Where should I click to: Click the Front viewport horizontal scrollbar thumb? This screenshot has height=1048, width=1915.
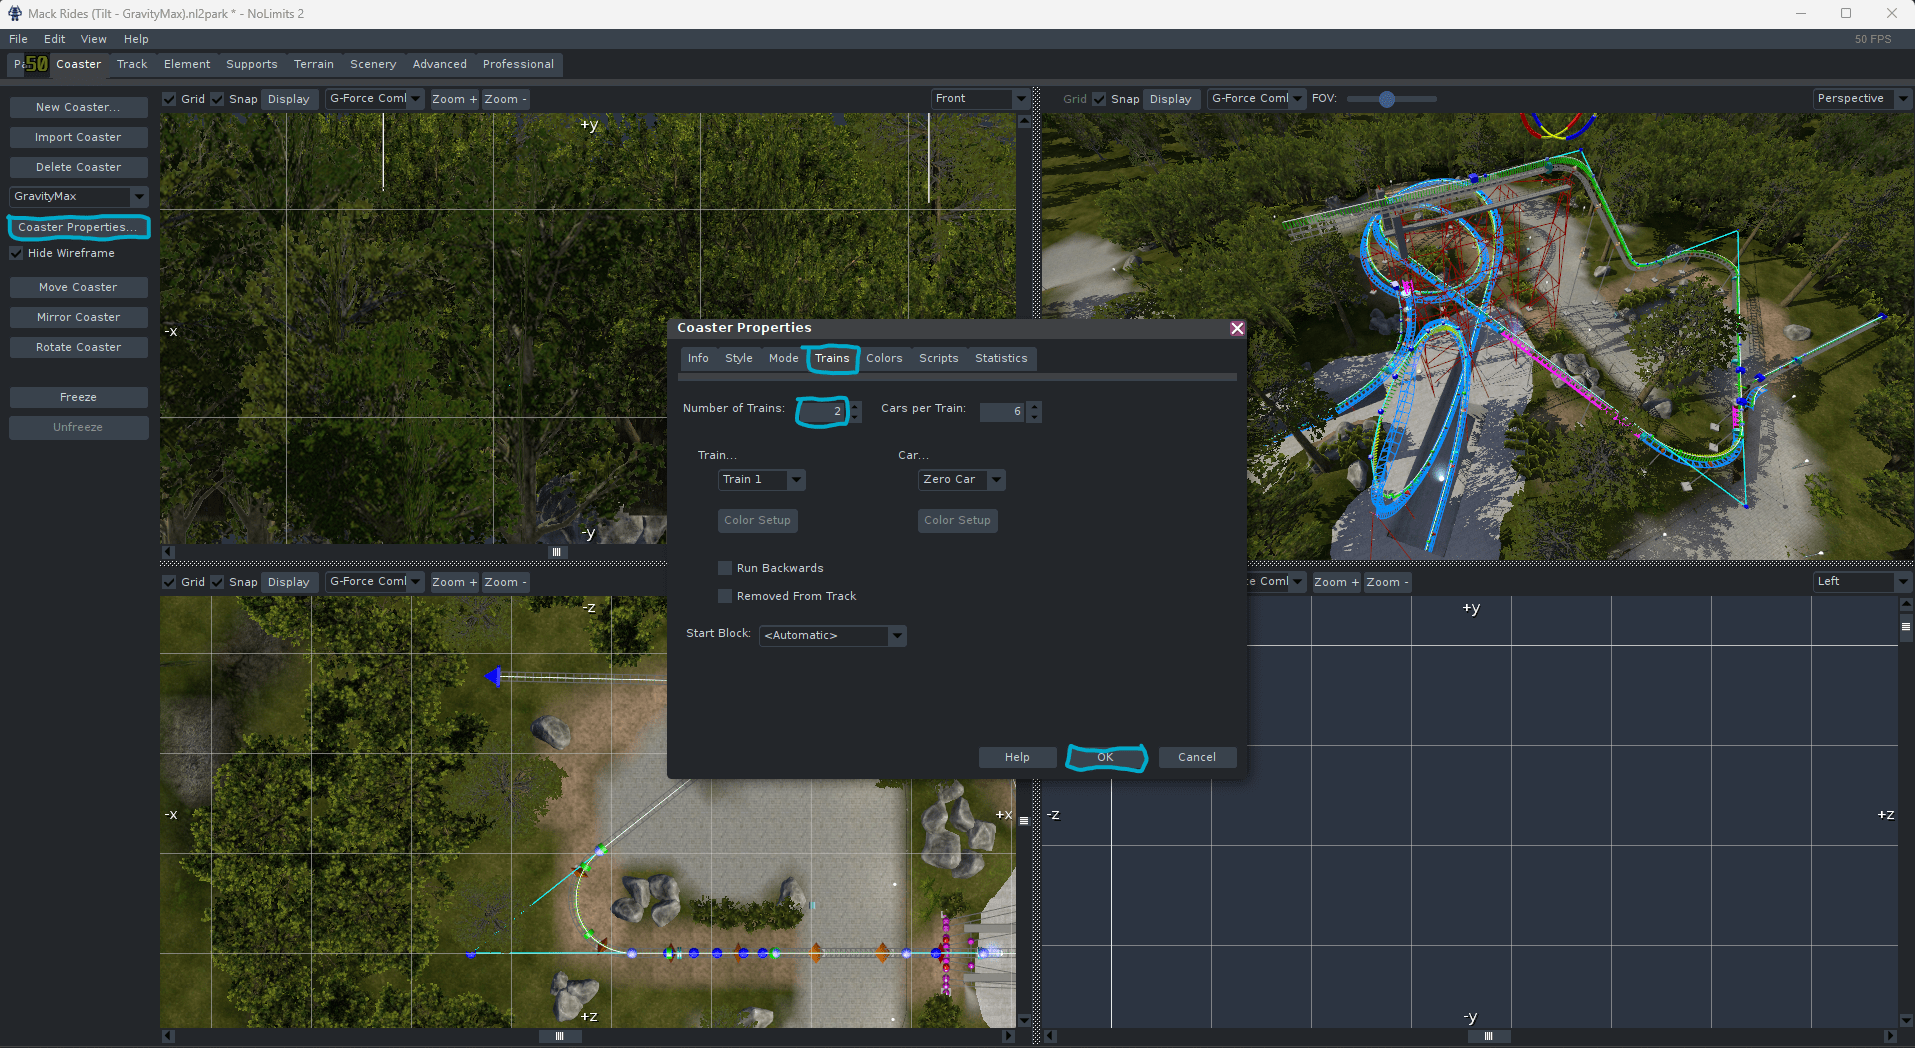pyautogui.click(x=557, y=552)
